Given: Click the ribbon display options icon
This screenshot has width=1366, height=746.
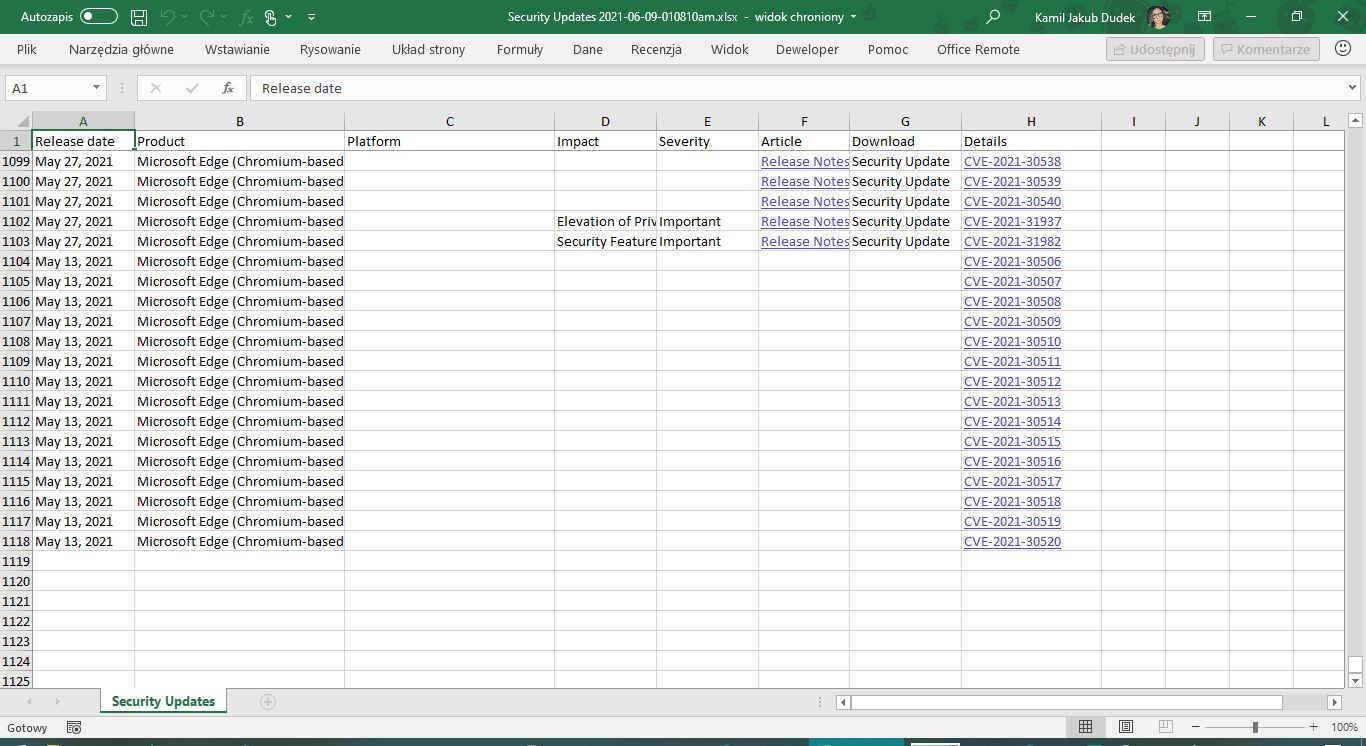Looking at the screenshot, I should pos(1204,17).
